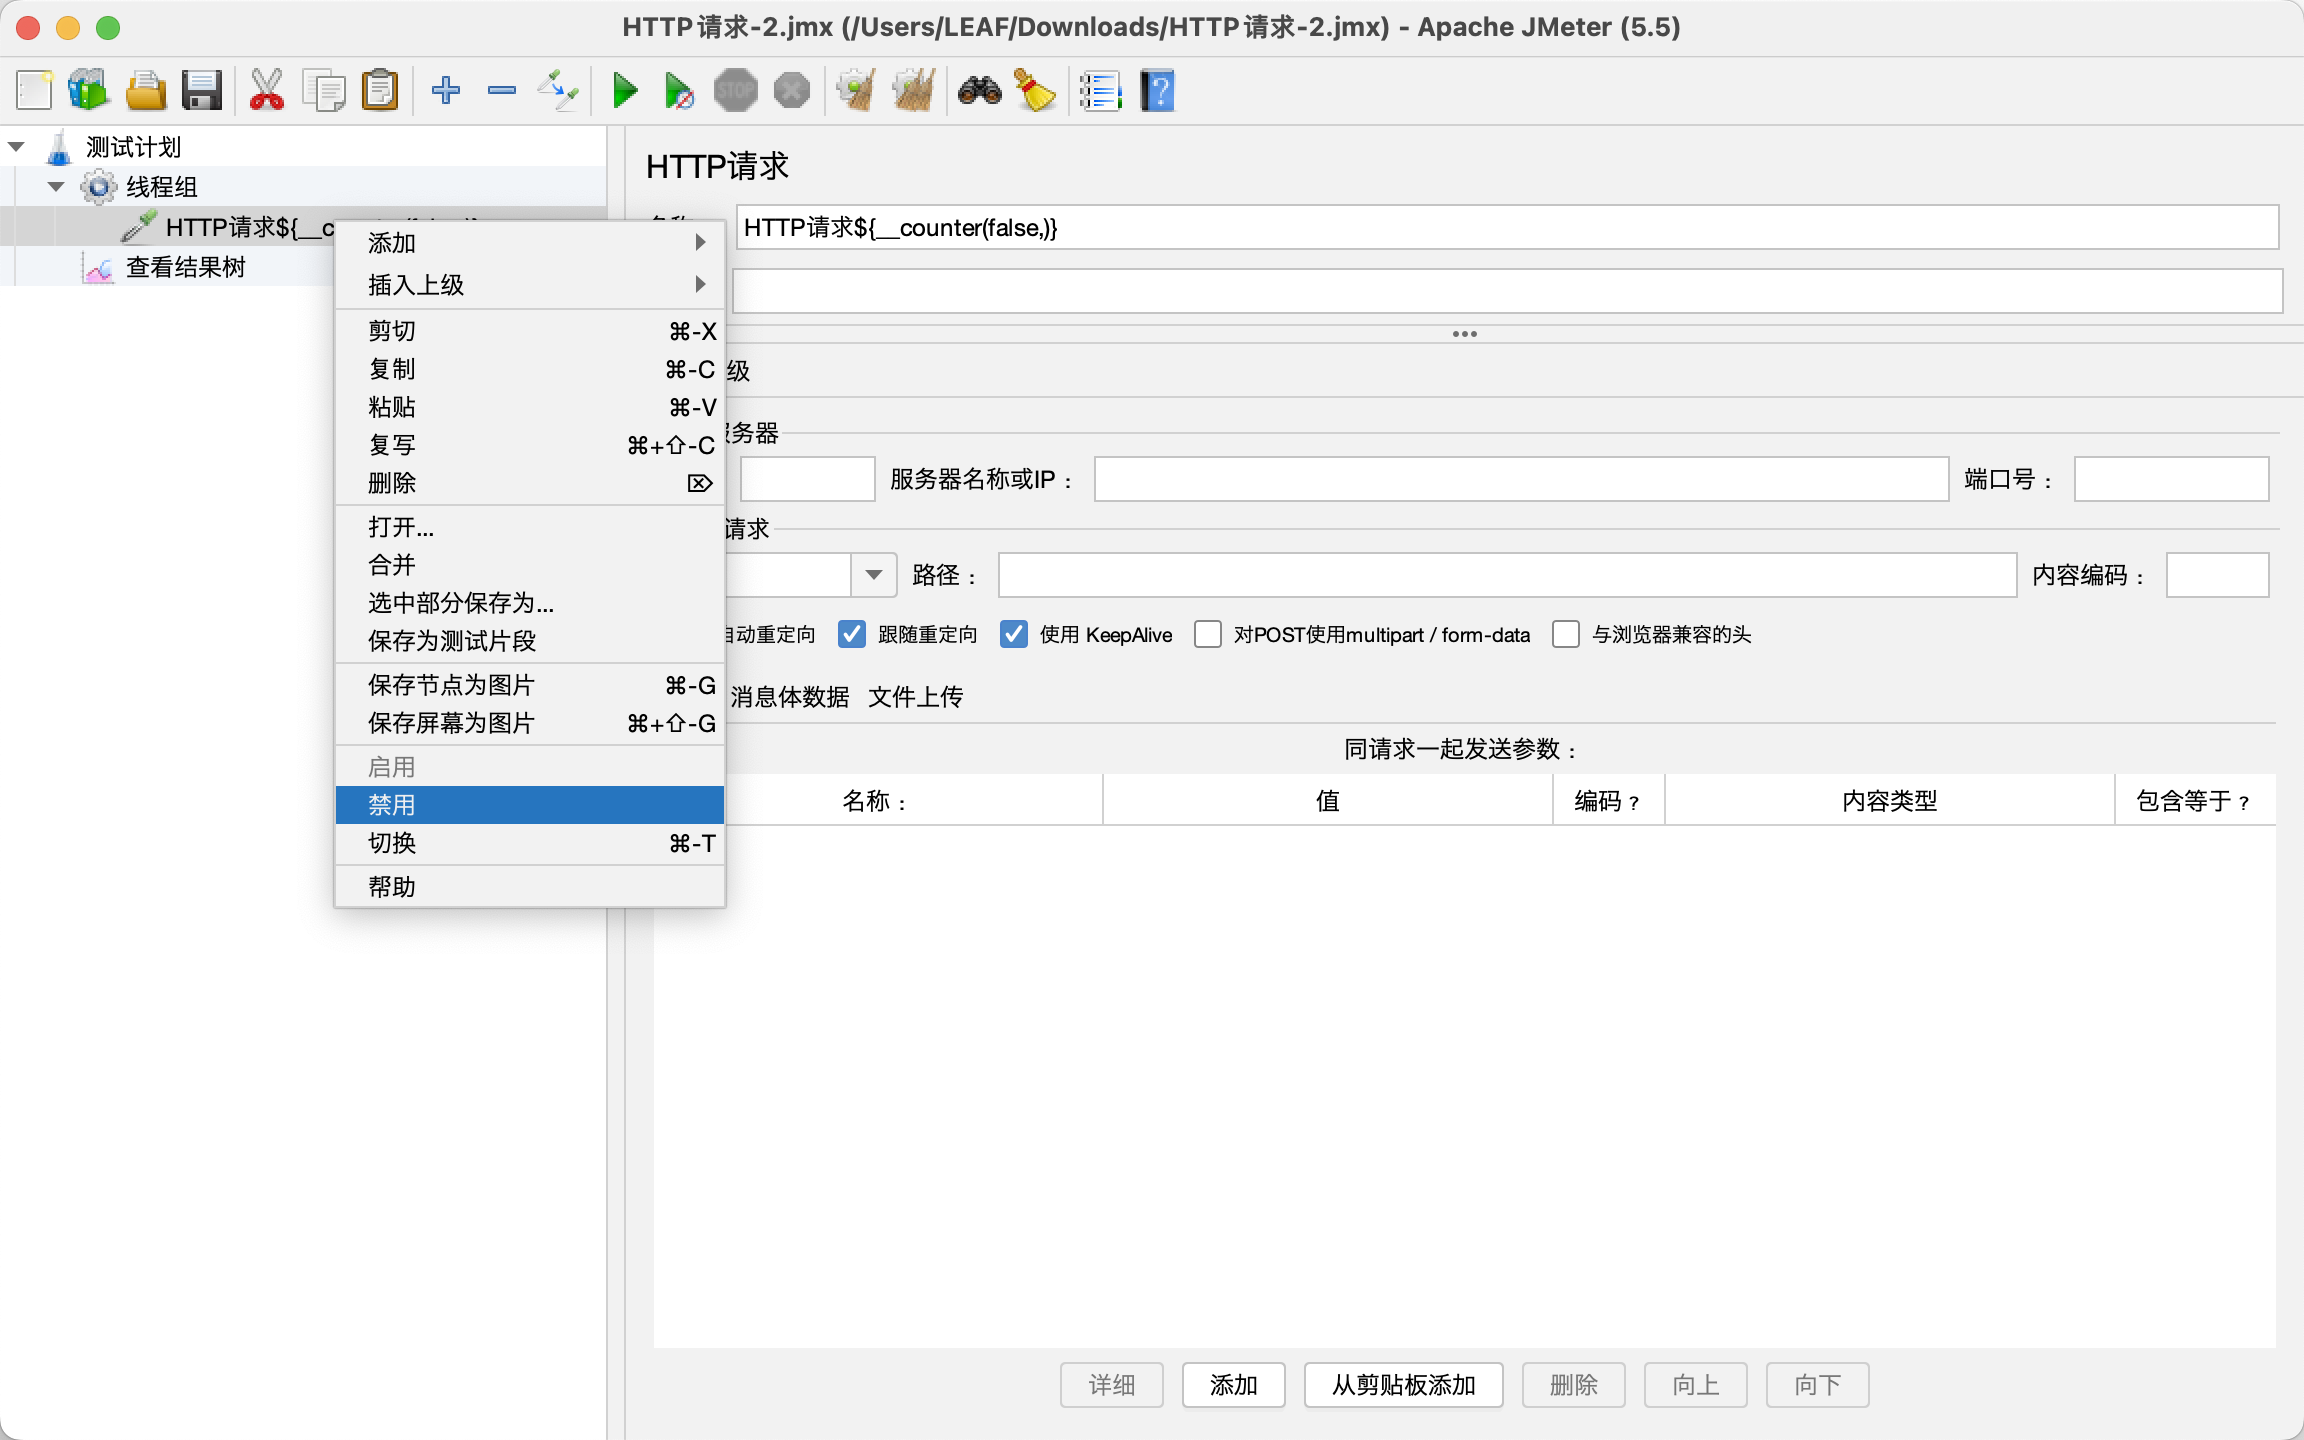Choose 保存为测试片段 menu entry
Viewport: 2304px width, 1440px height.
[x=530, y=641]
